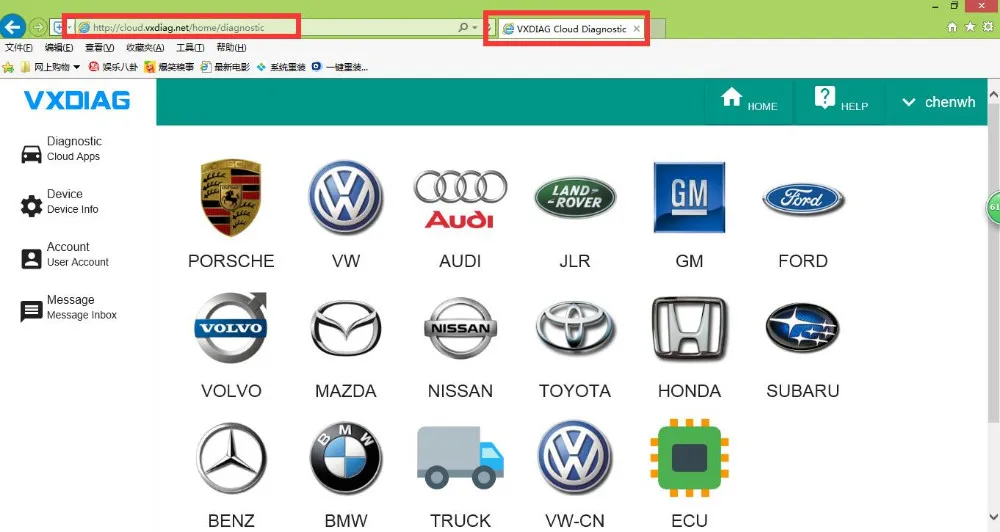Open the NISSAN diagnostic app
This screenshot has width=1000, height=532.
click(x=460, y=328)
